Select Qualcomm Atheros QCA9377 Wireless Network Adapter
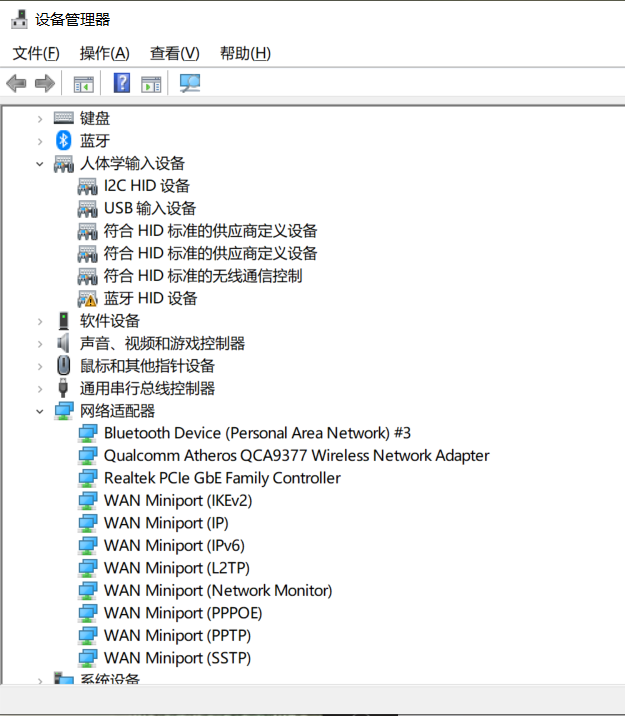Image resolution: width=625 pixels, height=716 pixels. click(x=297, y=456)
